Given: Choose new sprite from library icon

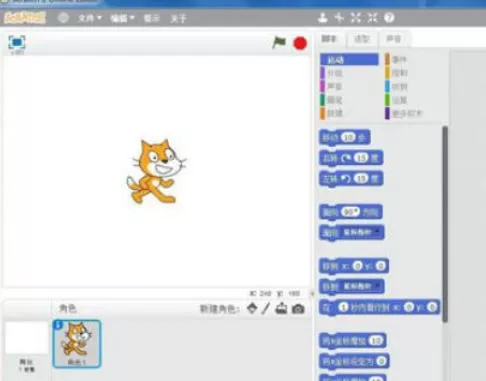Looking at the screenshot, I should 252,308.
